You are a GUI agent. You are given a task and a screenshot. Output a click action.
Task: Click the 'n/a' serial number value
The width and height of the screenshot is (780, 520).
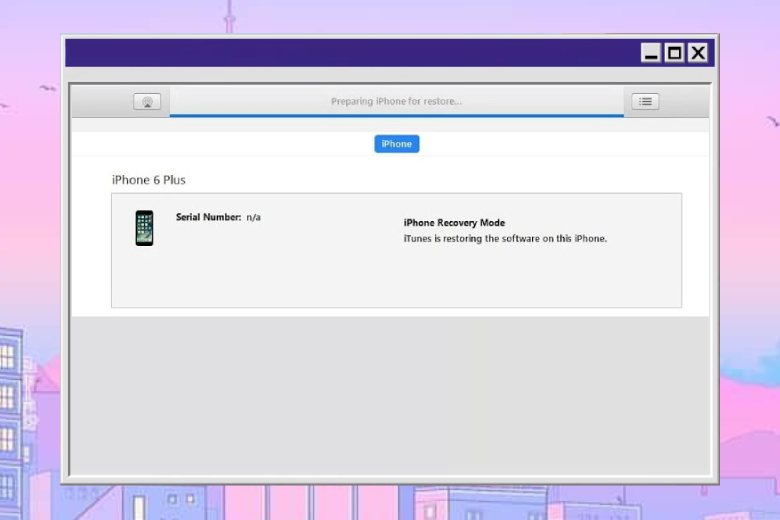[x=253, y=217]
